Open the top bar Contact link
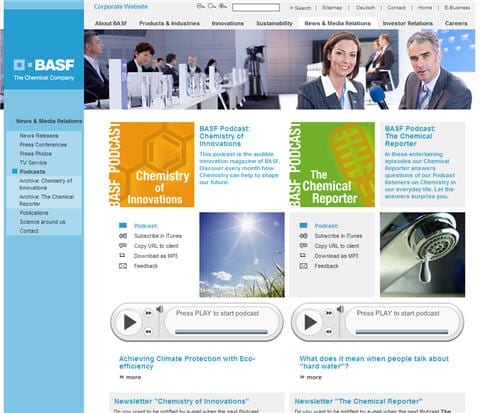 pyautogui.click(x=396, y=7)
